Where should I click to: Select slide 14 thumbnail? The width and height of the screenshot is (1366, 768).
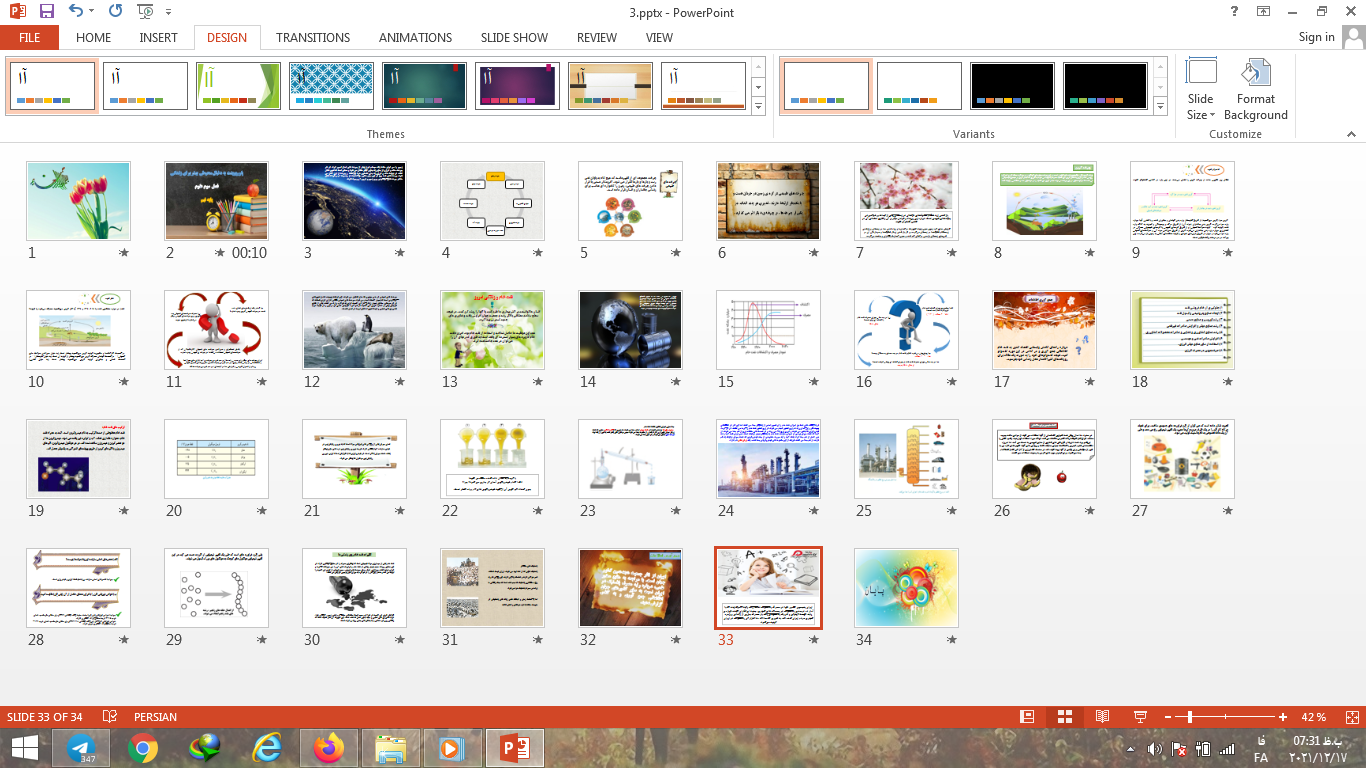(x=630, y=330)
